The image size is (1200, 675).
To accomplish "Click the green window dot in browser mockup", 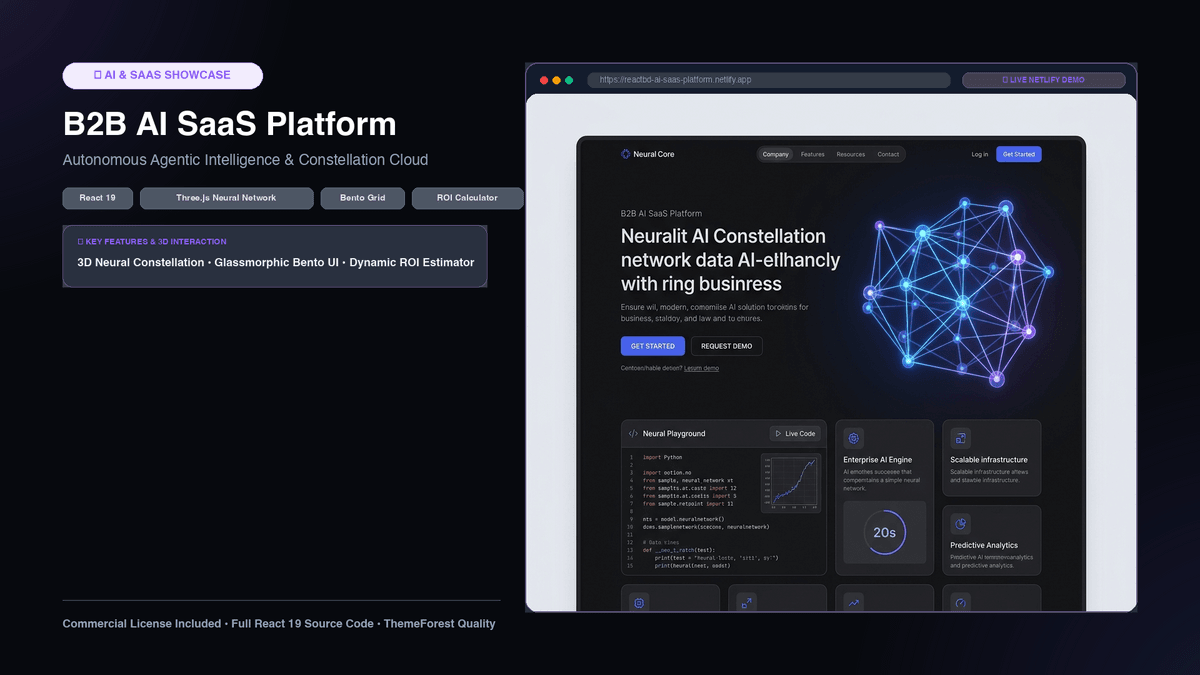I will tap(569, 80).
